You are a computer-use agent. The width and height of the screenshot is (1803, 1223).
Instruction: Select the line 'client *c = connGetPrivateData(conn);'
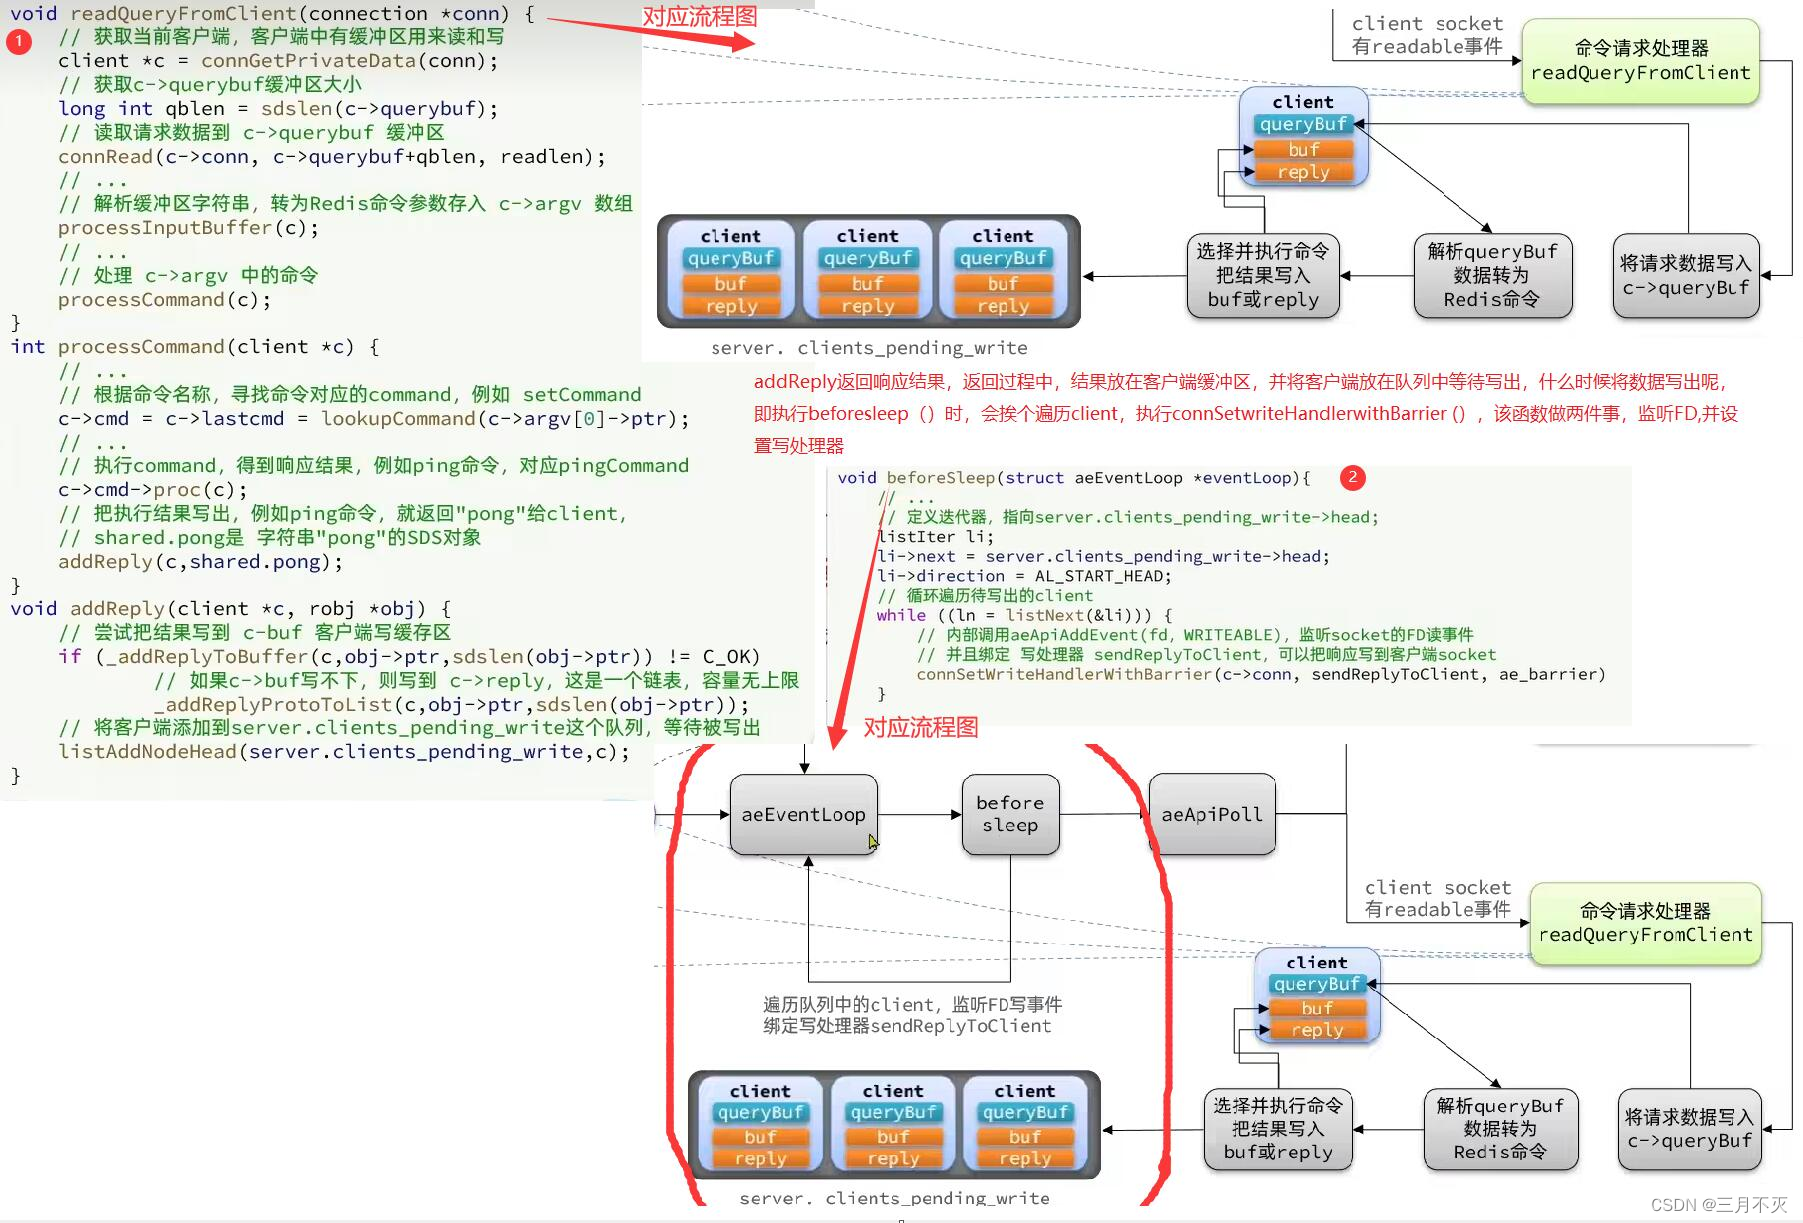coord(278,60)
